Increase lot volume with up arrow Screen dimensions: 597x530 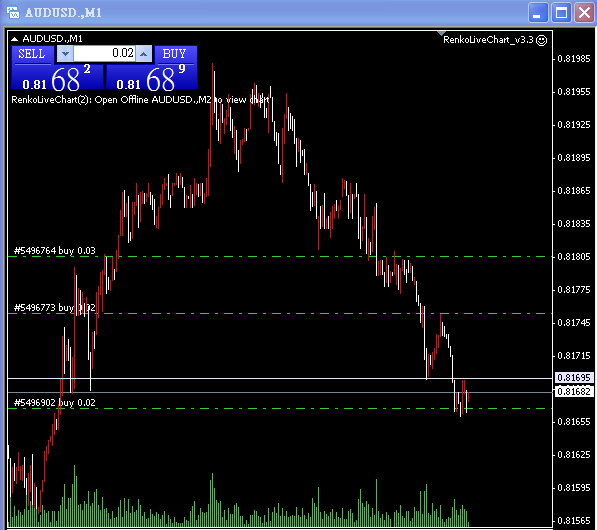point(144,54)
